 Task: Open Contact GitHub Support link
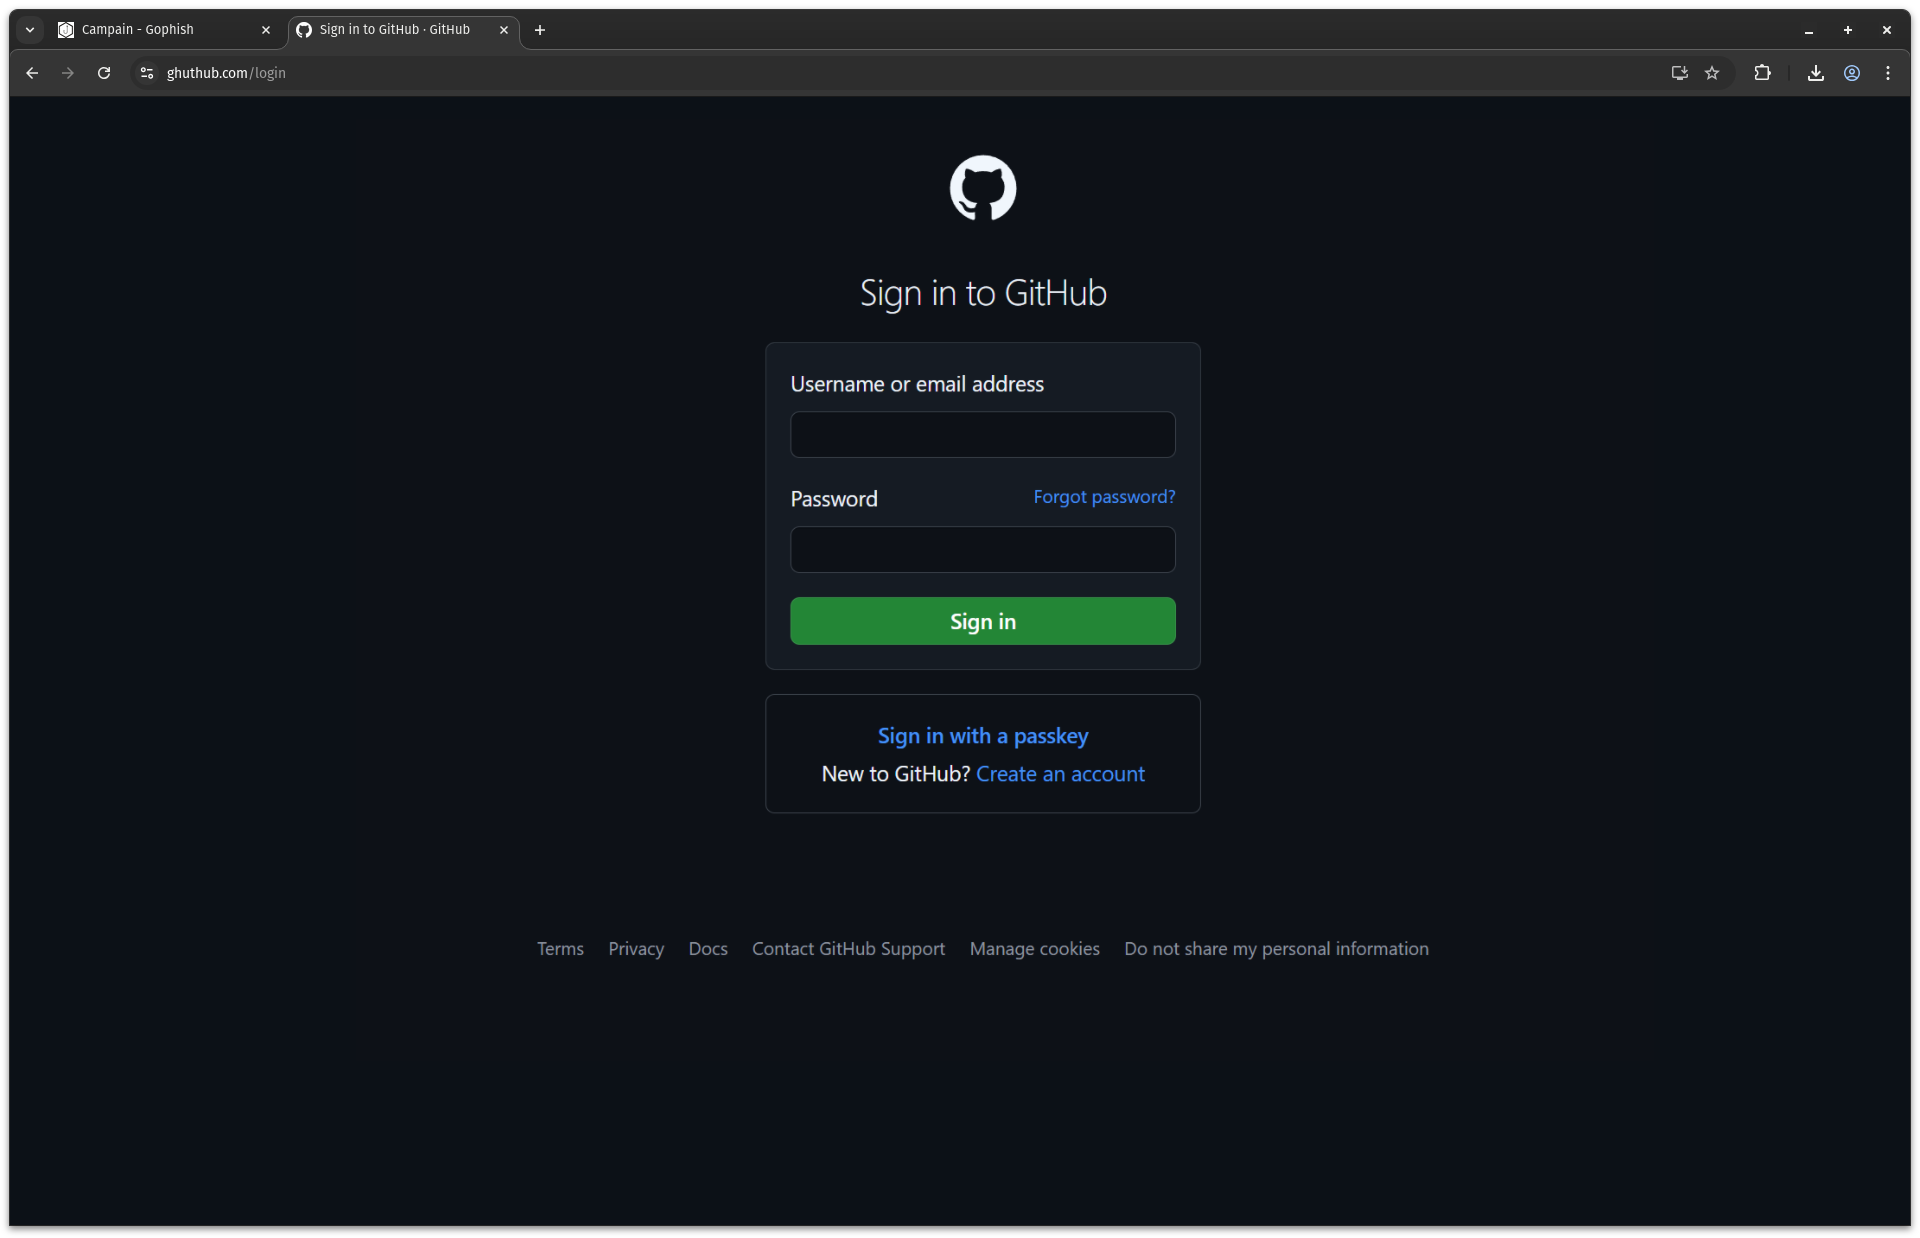pos(848,949)
